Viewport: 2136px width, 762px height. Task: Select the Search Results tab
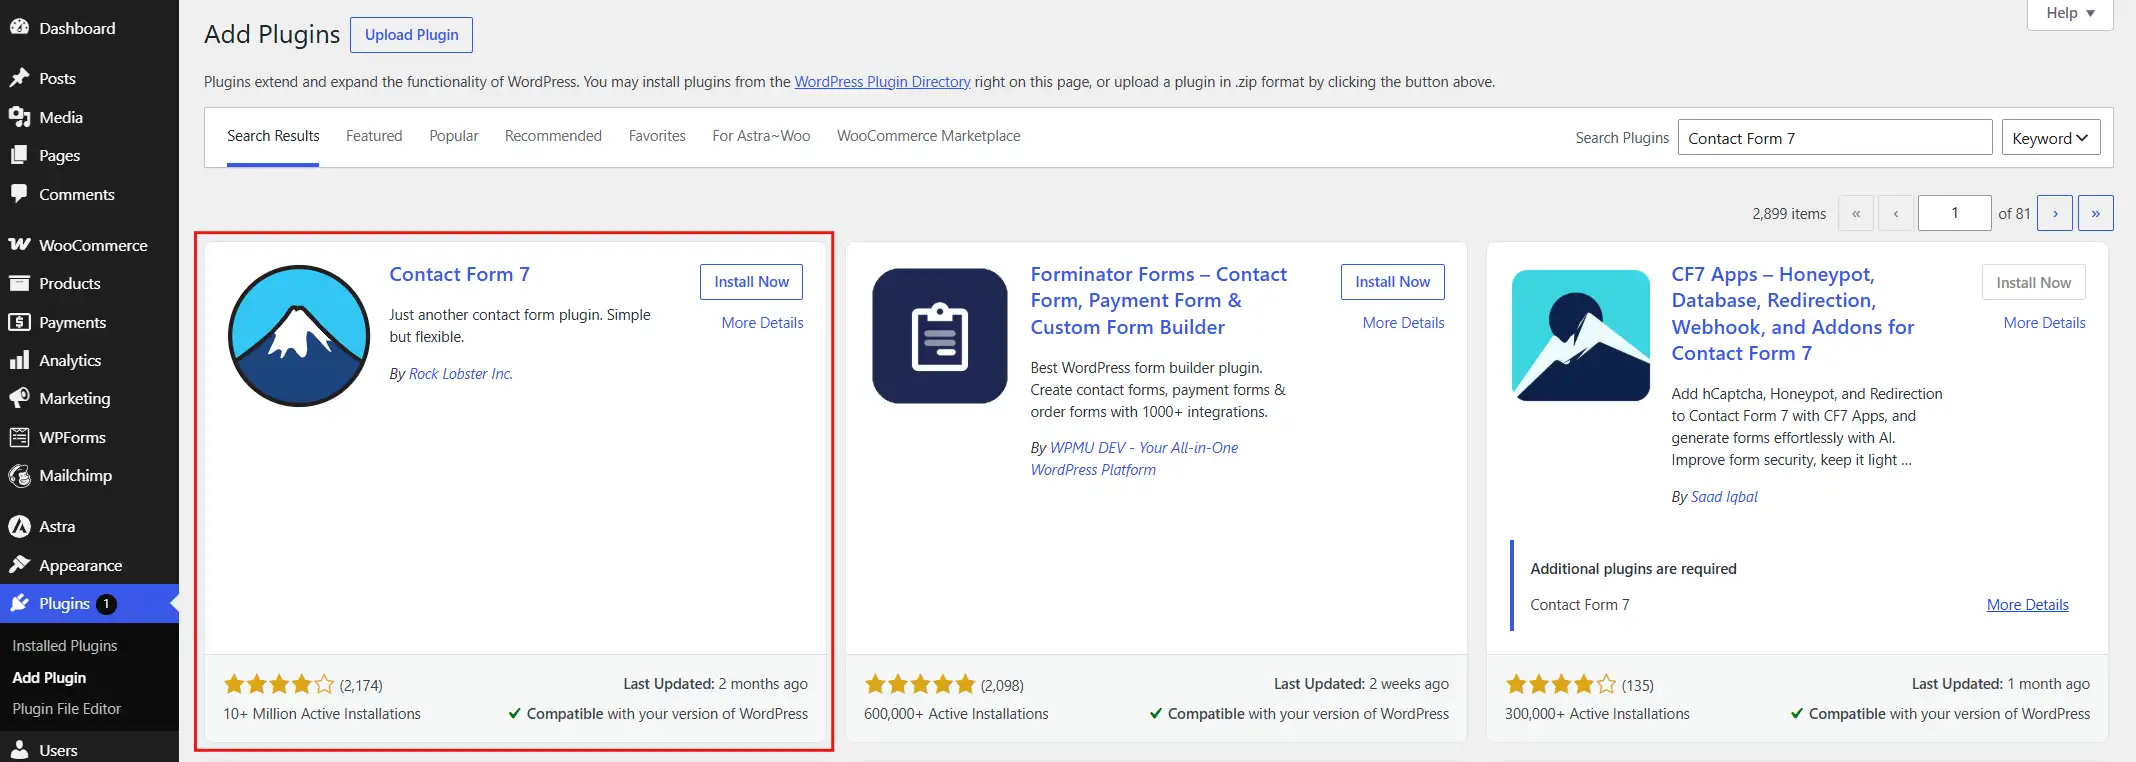(273, 136)
